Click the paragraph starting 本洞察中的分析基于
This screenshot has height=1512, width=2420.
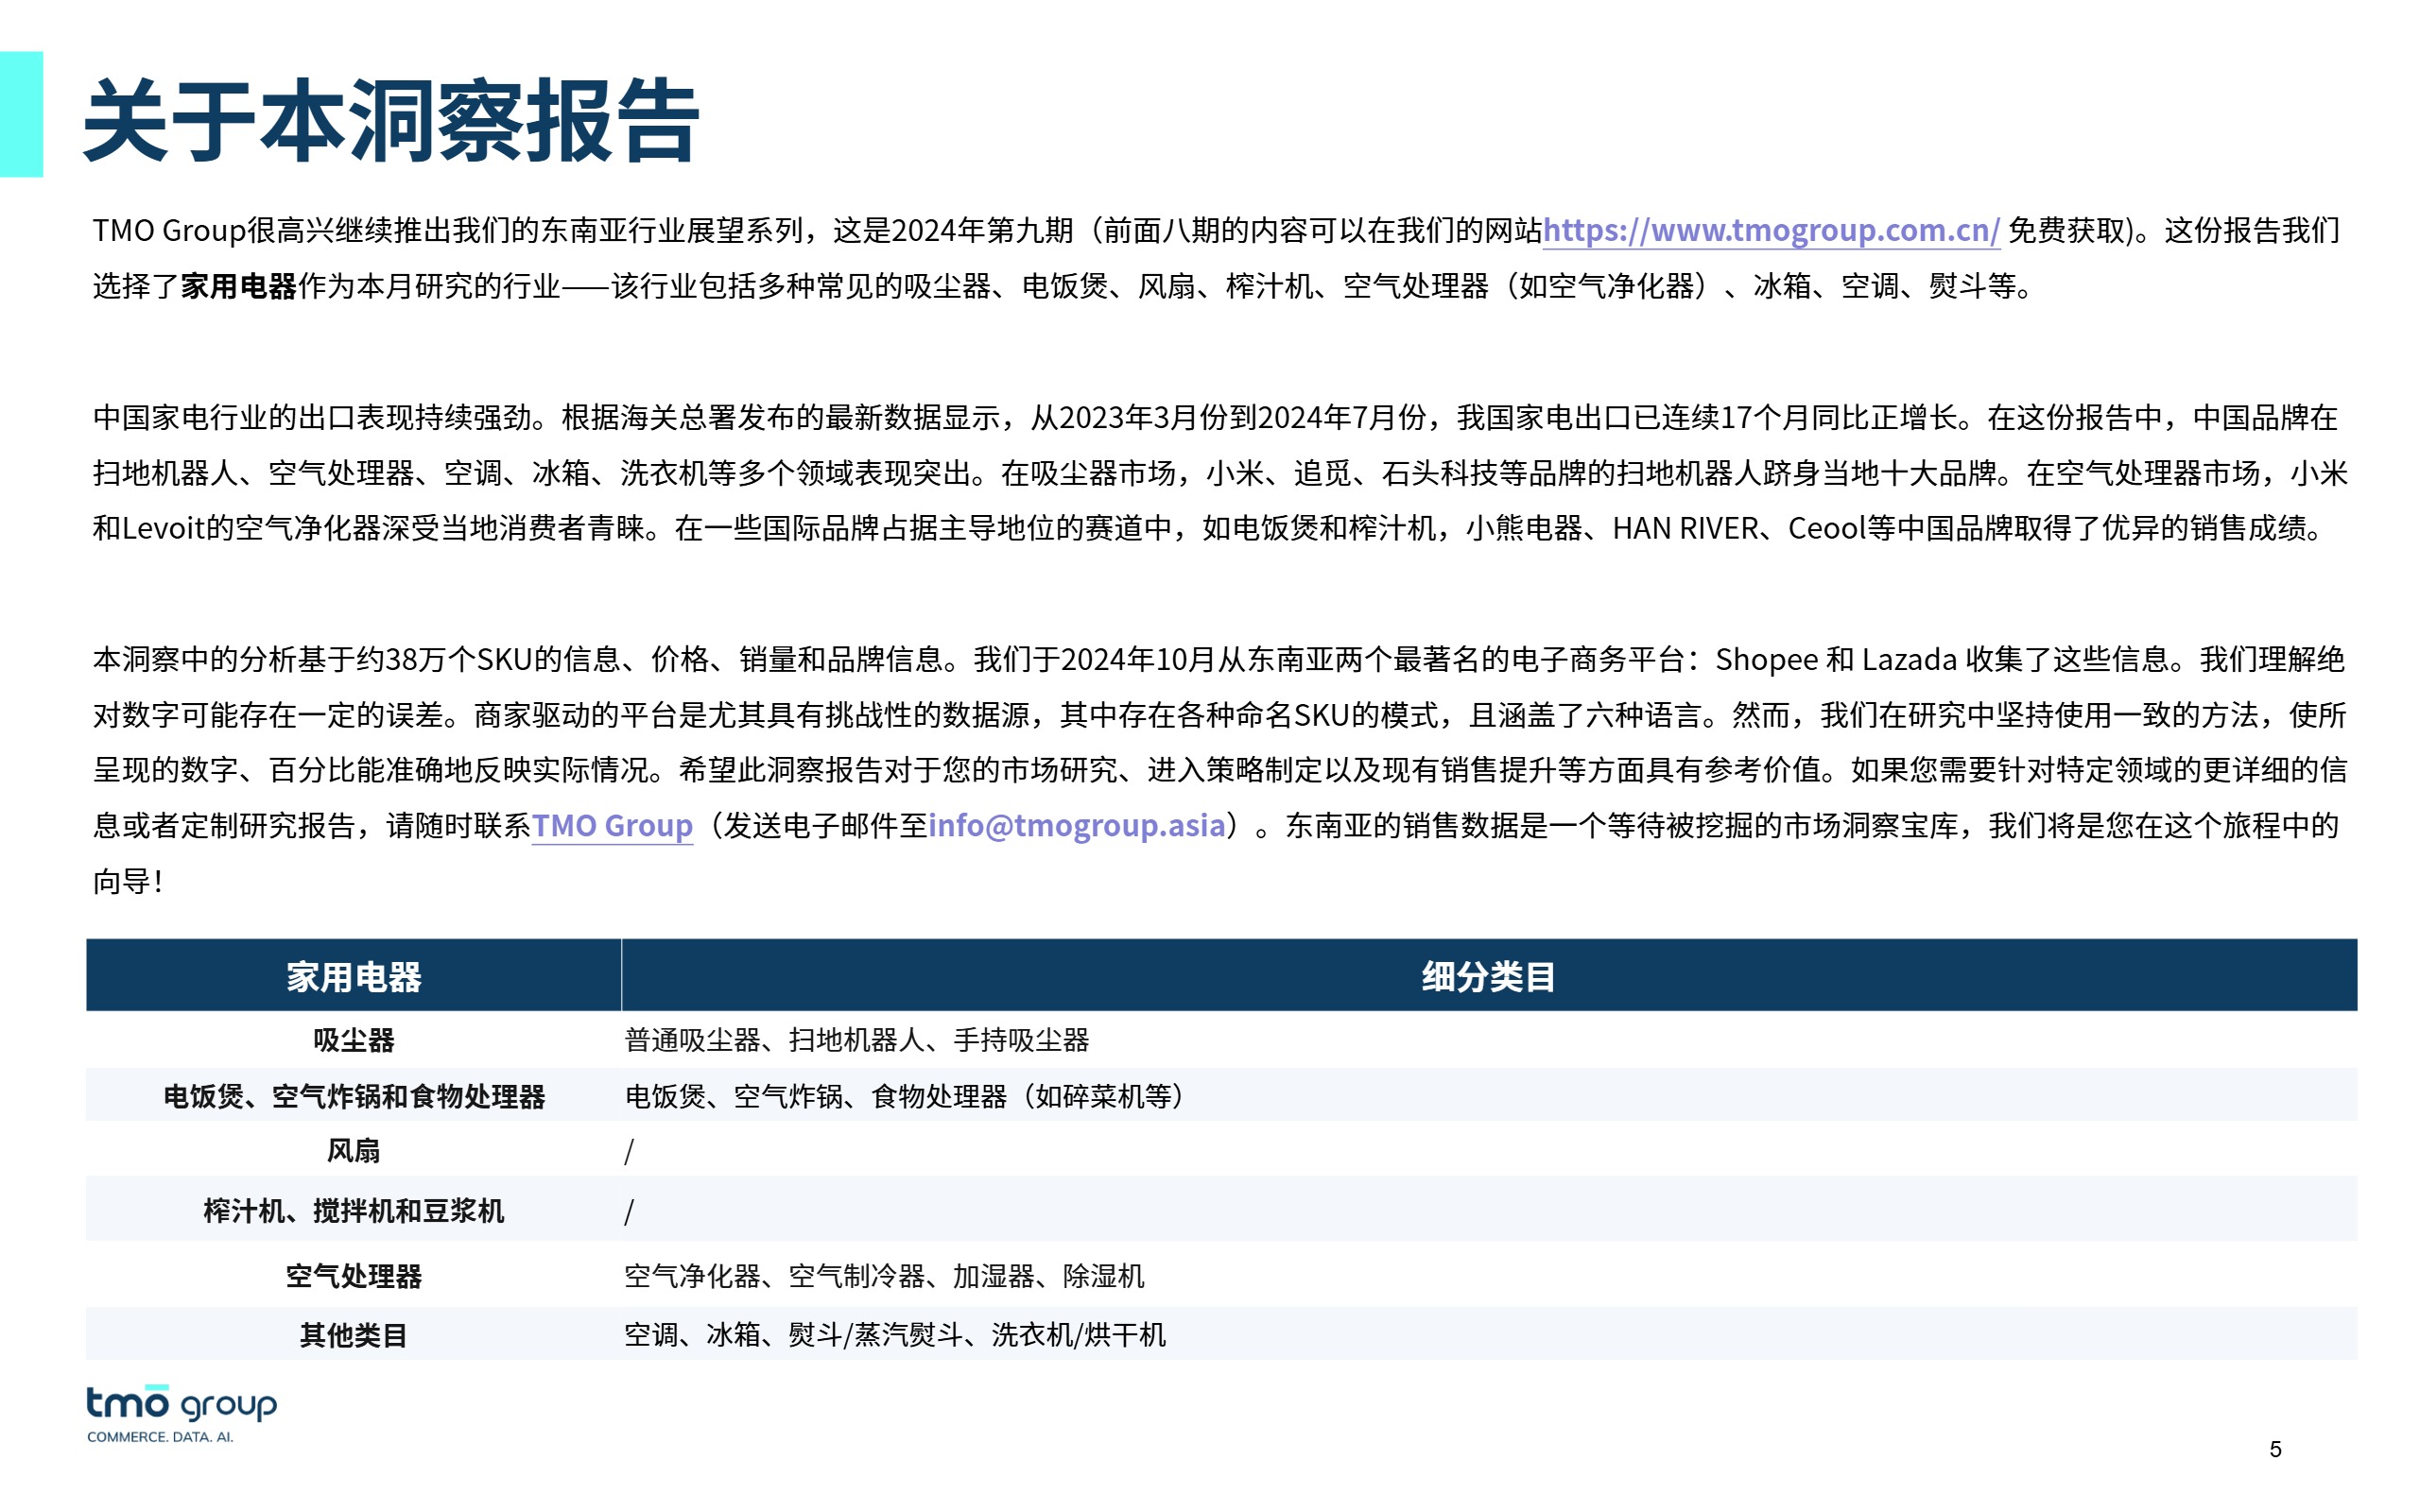[x=1219, y=770]
